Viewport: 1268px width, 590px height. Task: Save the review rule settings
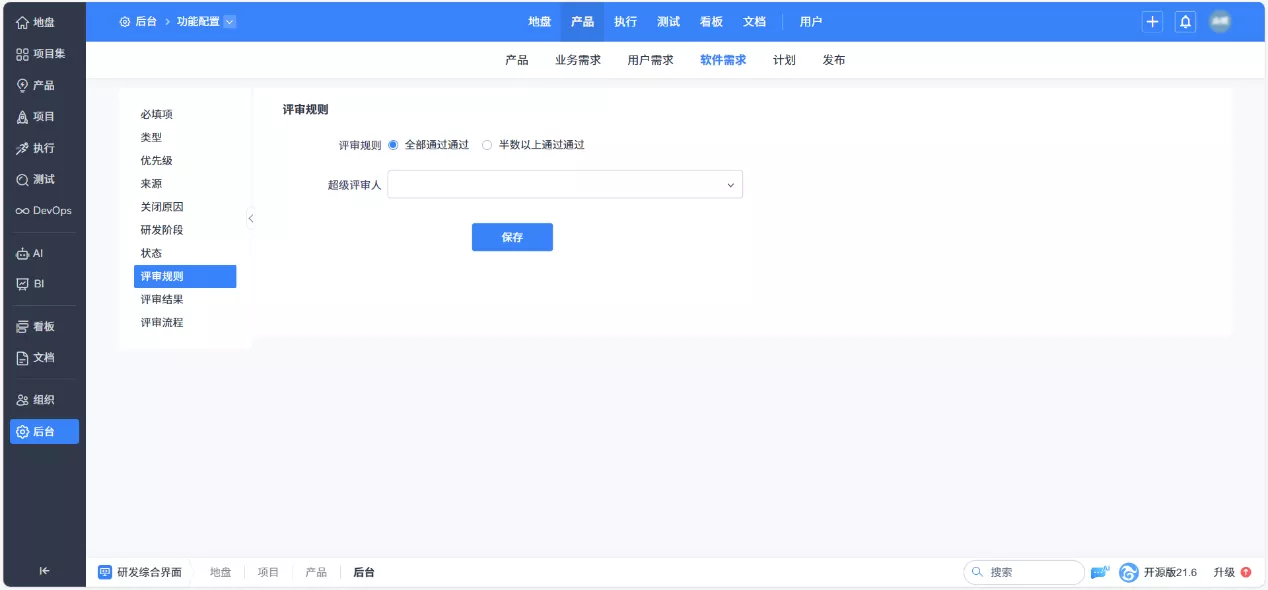point(512,237)
